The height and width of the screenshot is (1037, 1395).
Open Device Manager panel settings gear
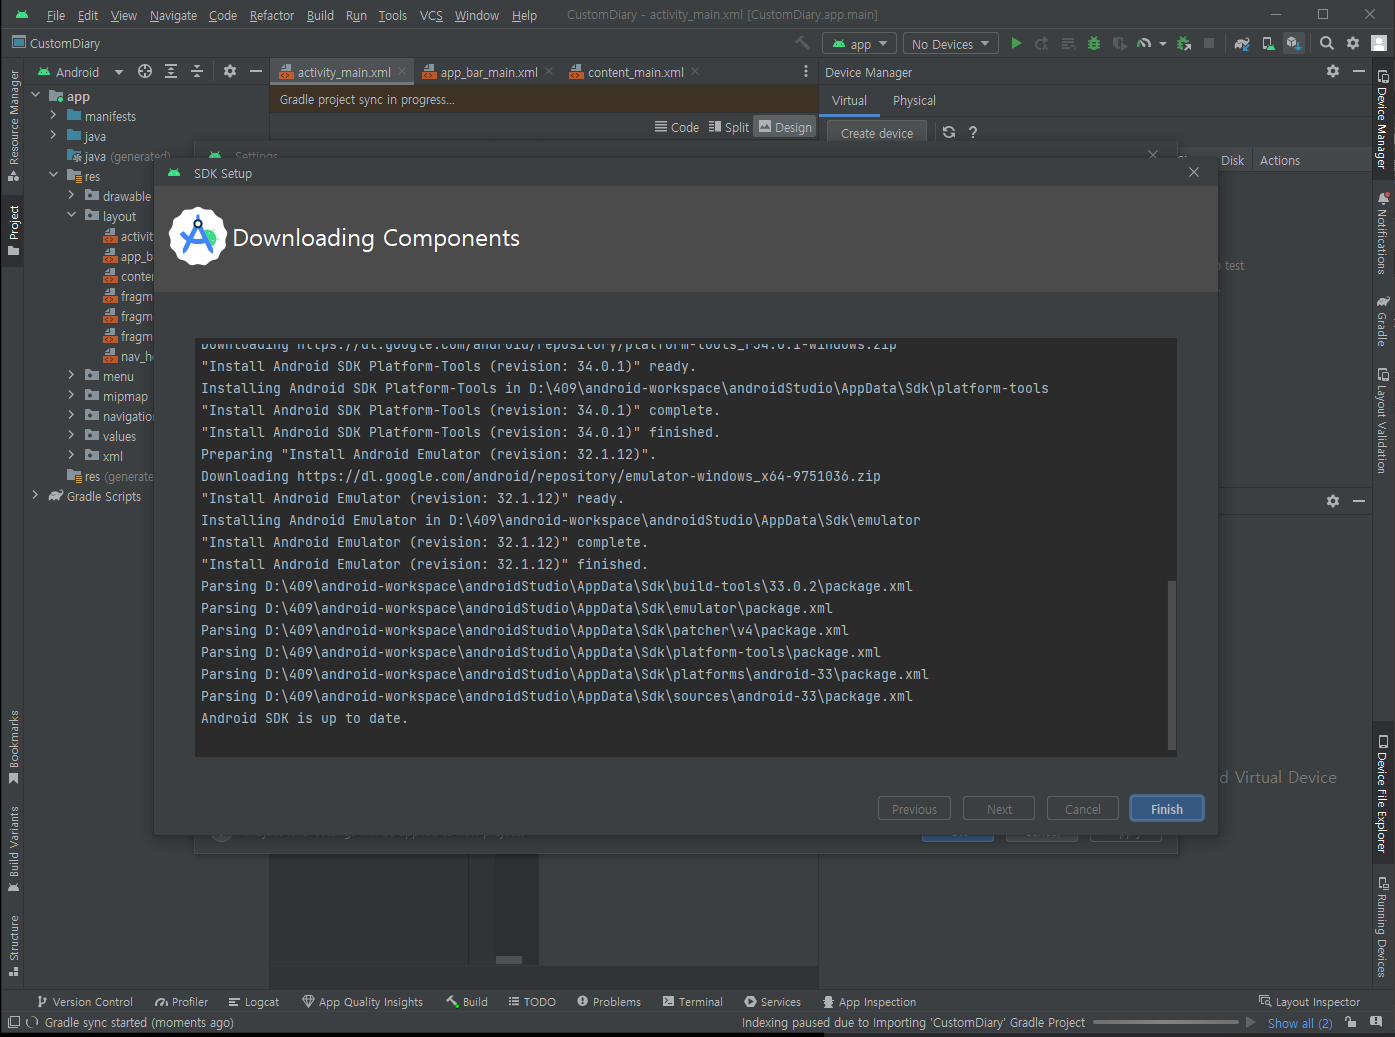(1333, 71)
